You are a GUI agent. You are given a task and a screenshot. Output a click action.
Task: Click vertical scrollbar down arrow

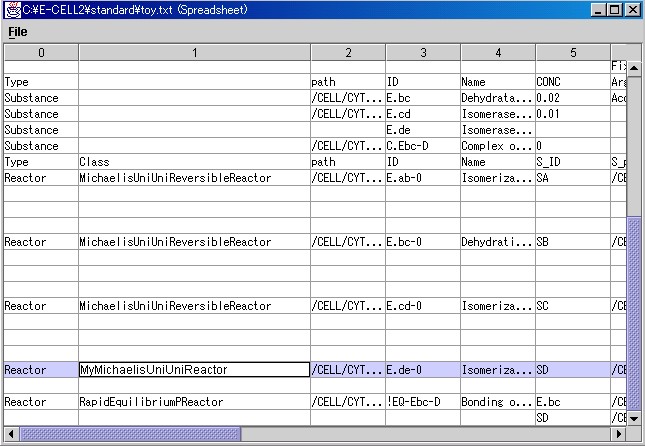click(634, 417)
